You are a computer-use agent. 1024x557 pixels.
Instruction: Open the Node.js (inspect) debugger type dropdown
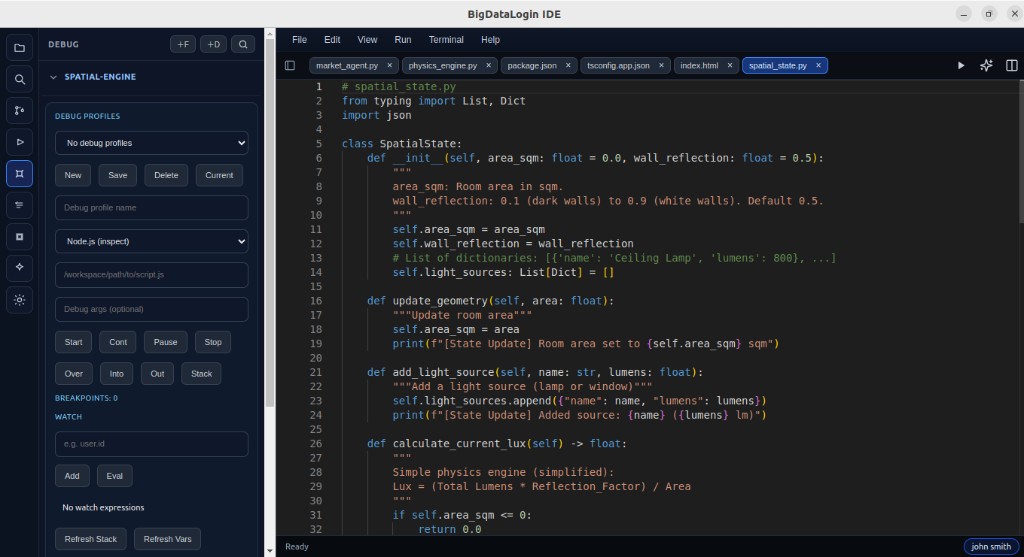click(x=152, y=242)
